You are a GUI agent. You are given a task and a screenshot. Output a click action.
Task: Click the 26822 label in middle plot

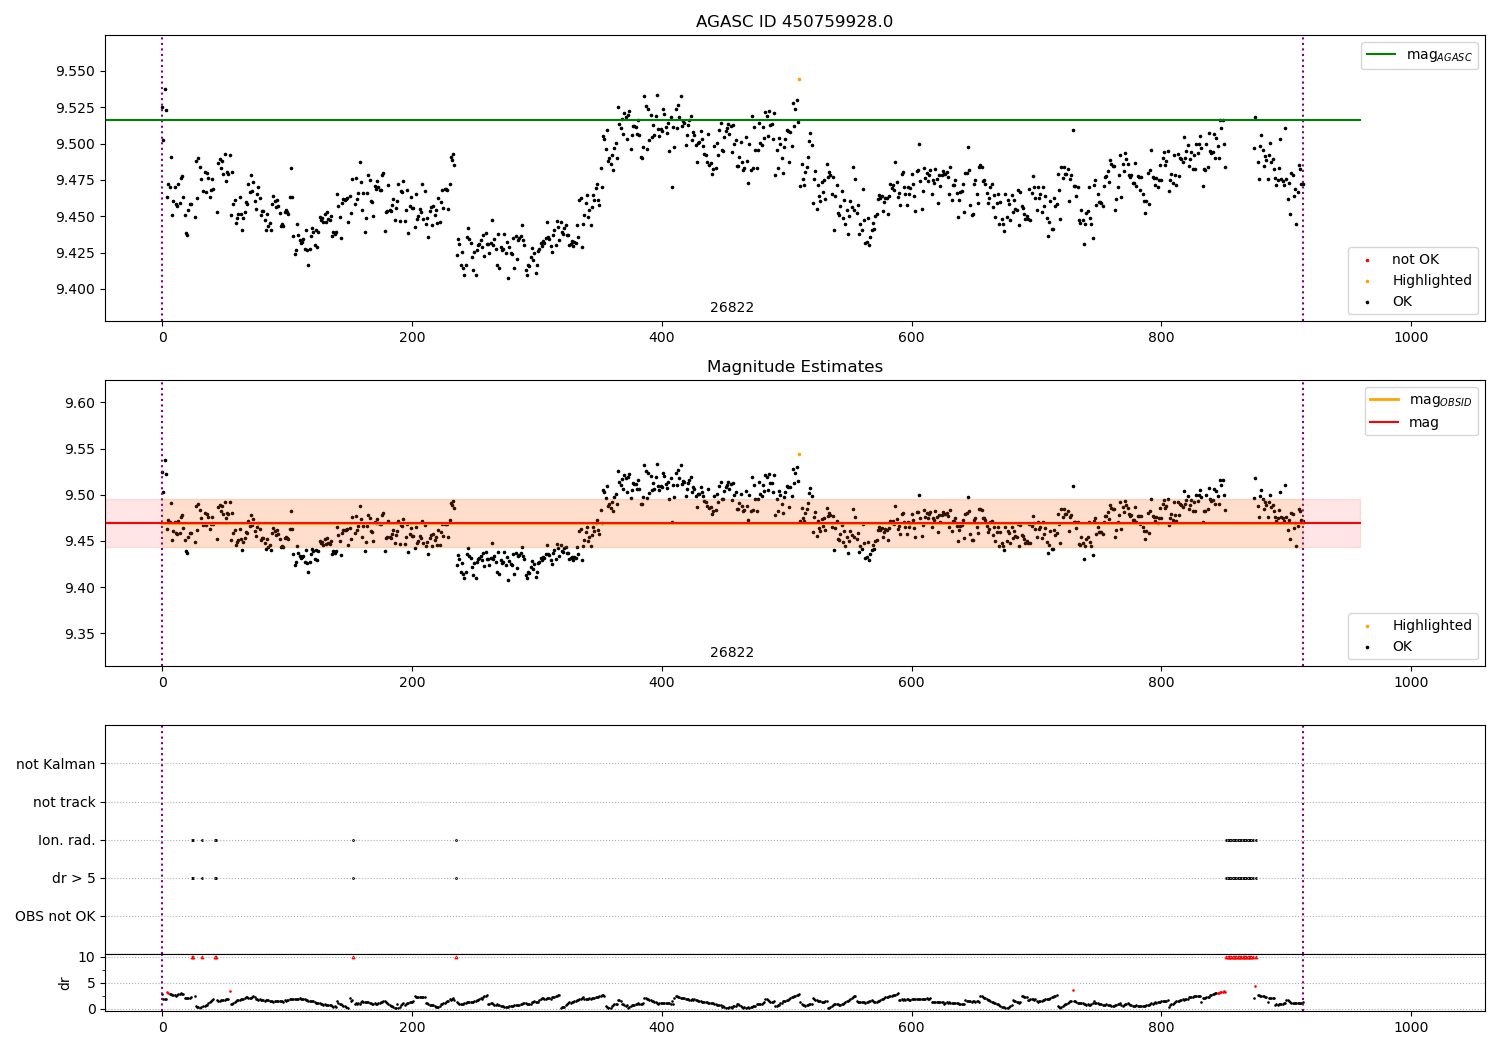(x=732, y=653)
